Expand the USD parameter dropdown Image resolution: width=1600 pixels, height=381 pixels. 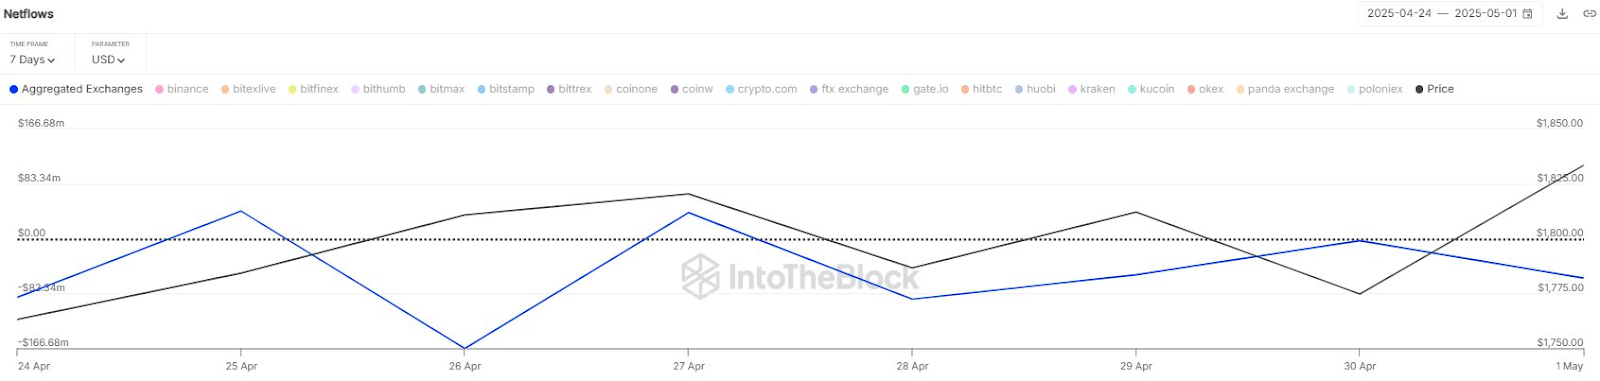pos(108,60)
